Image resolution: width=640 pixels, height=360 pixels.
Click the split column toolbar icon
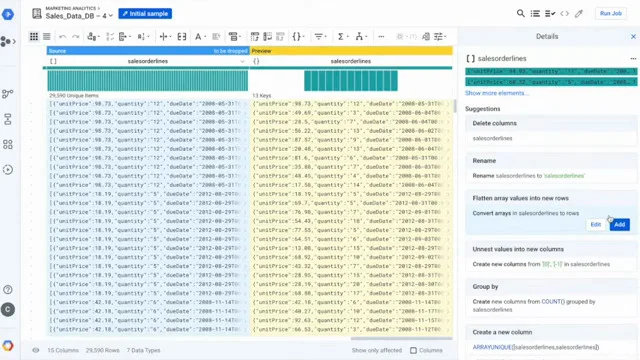[x=165, y=37]
